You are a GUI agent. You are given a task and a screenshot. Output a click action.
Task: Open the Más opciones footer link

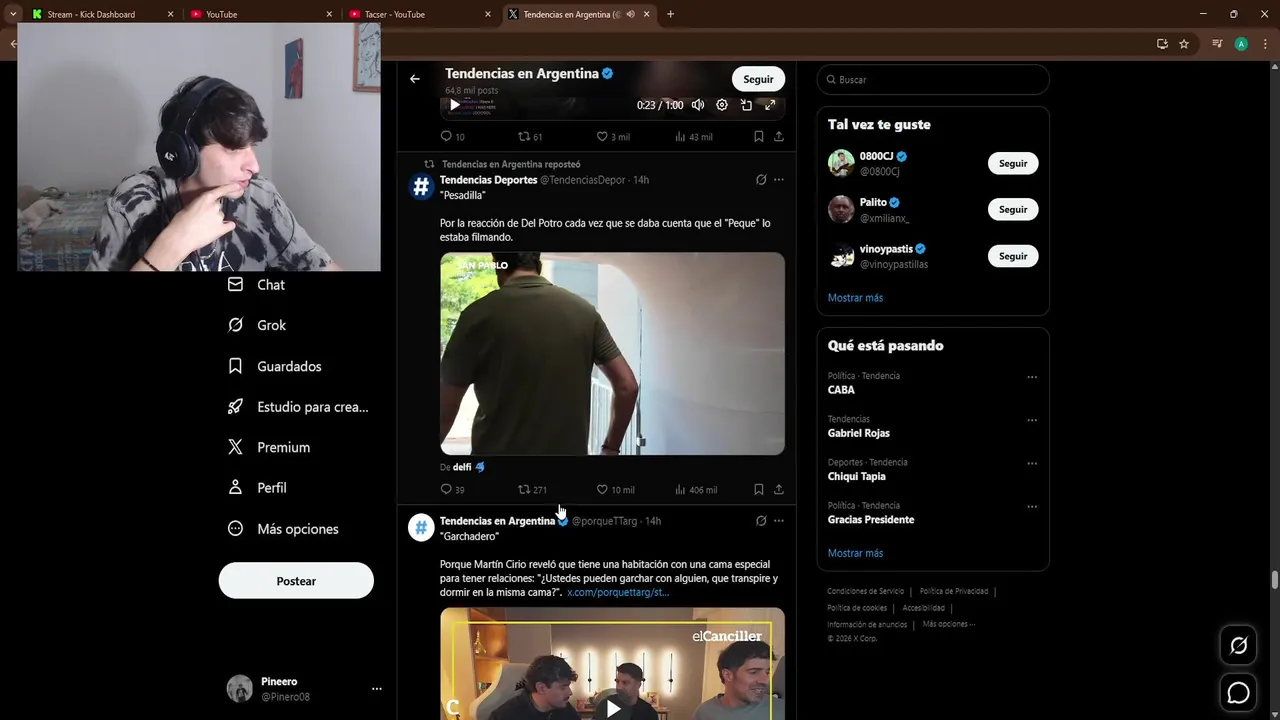pos(949,624)
